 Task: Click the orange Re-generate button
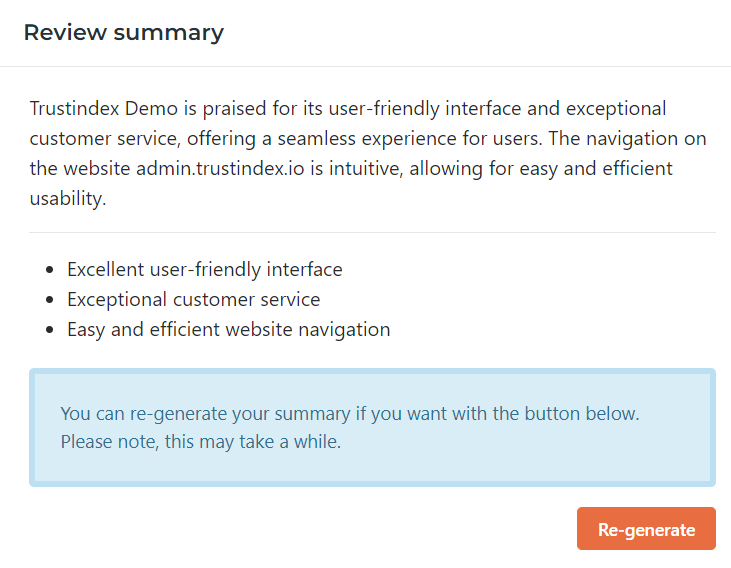pyautogui.click(x=646, y=529)
